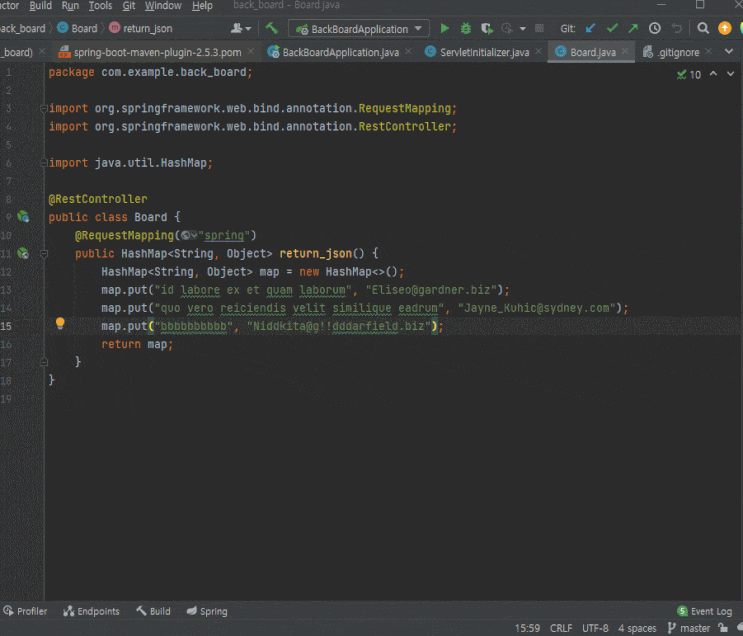Expand the profiler run options arrow
Viewport: 743px width, 636px height.
(x=523, y=29)
